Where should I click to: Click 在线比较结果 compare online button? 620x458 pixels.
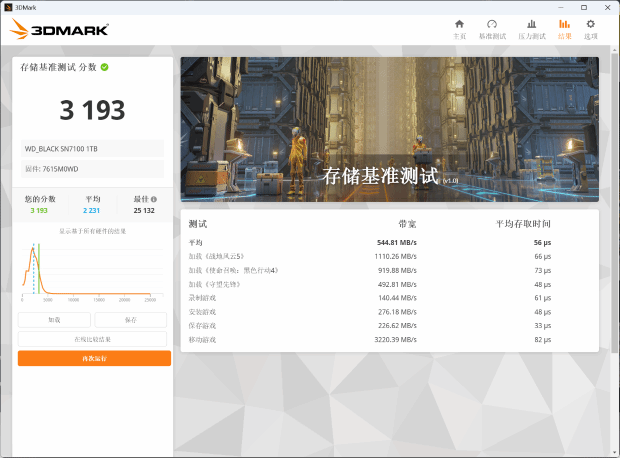[x=92, y=339]
